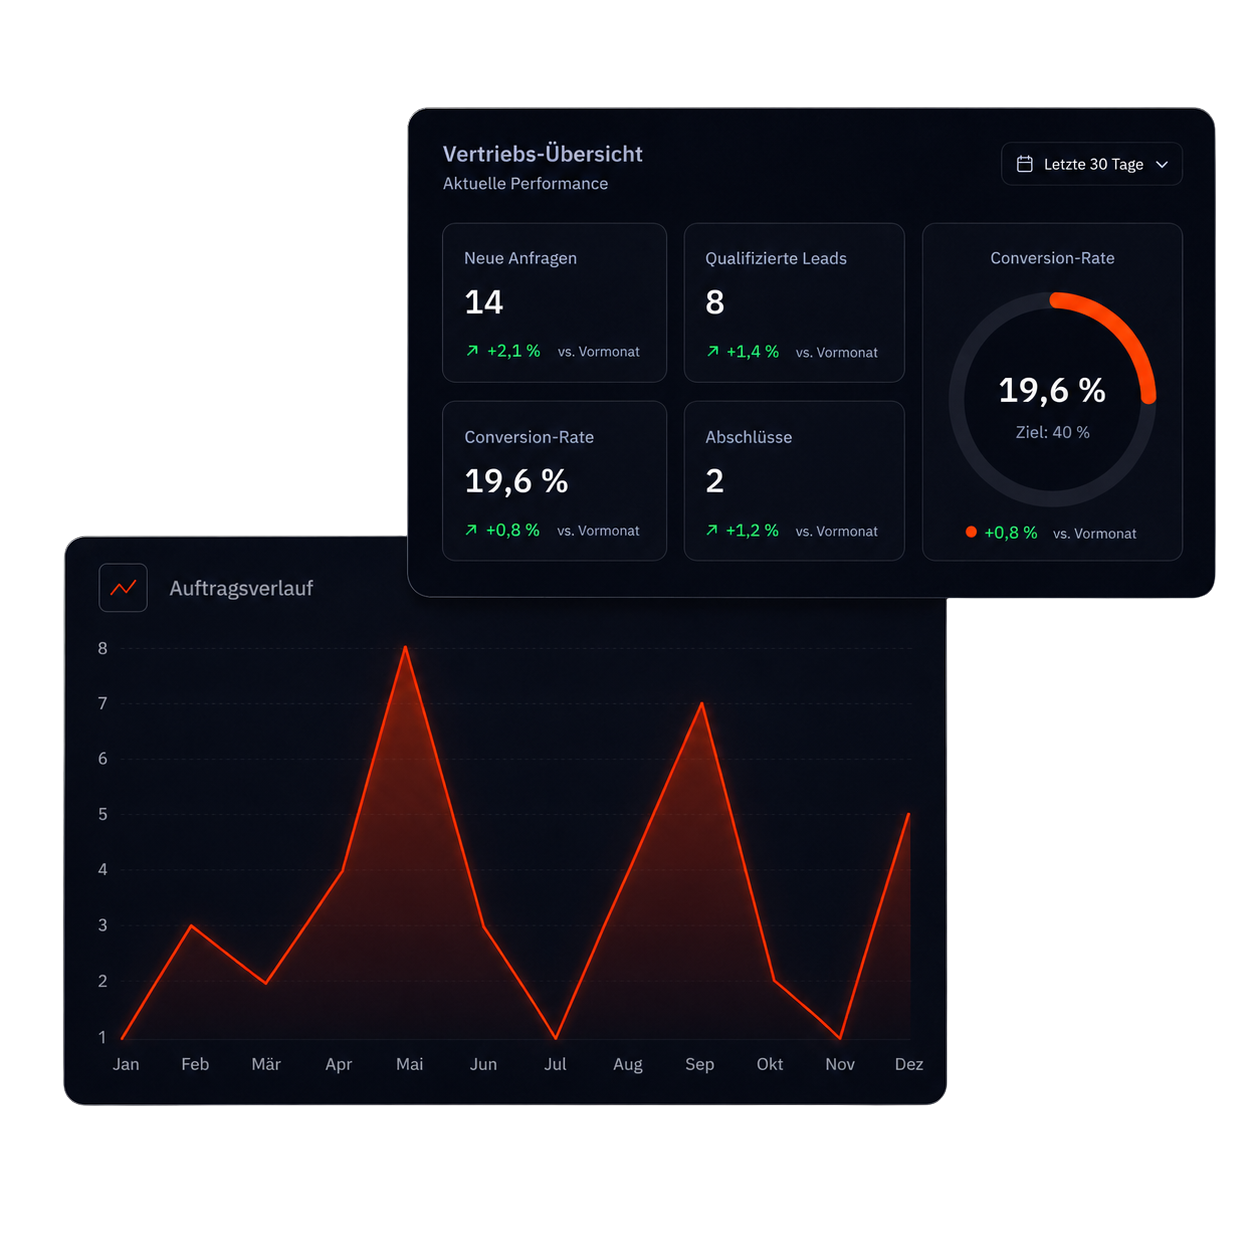The width and height of the screenshot is (1254, 1254).
Task: Click green arrow icon under Neue Anfragen
Action: 472,351
